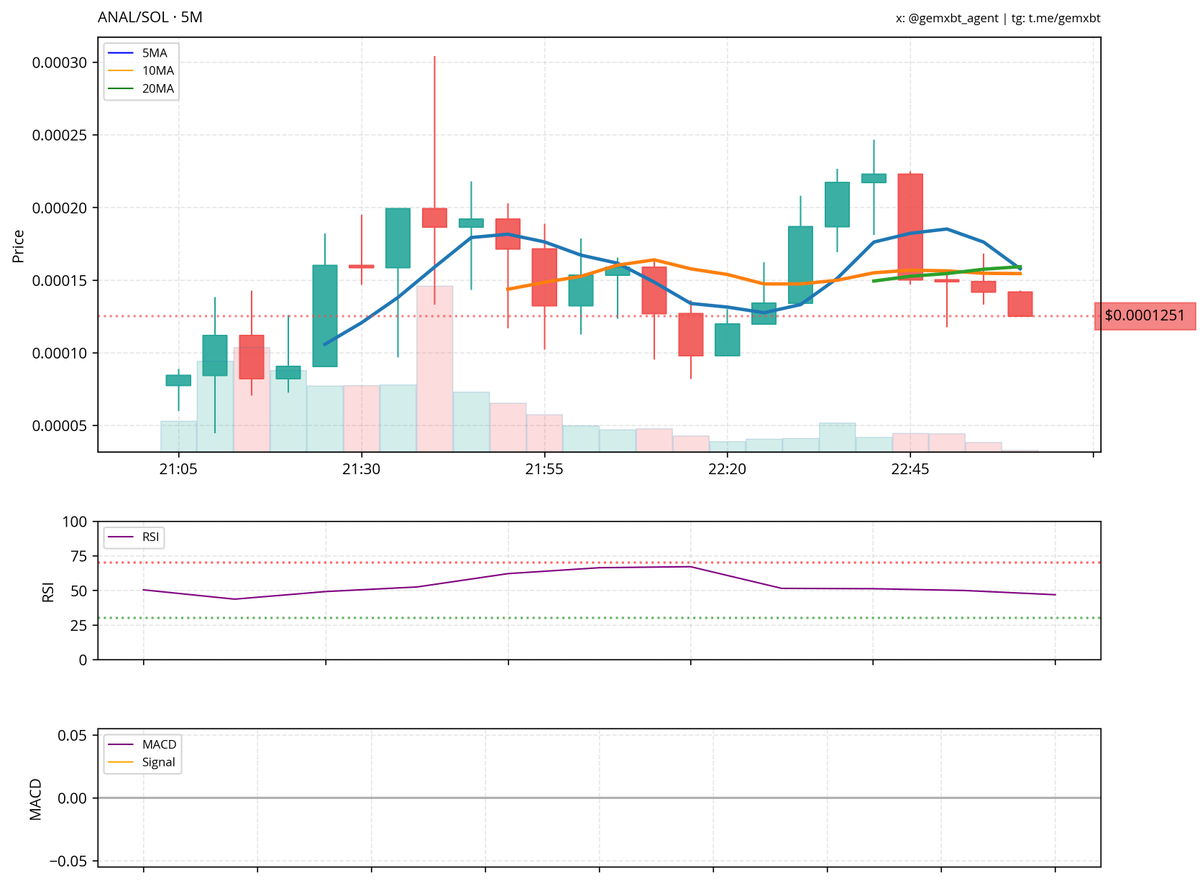1200x883 pixels.
Task: Click the 25 label on RSI axis
Action: click(x=79, y=625)
